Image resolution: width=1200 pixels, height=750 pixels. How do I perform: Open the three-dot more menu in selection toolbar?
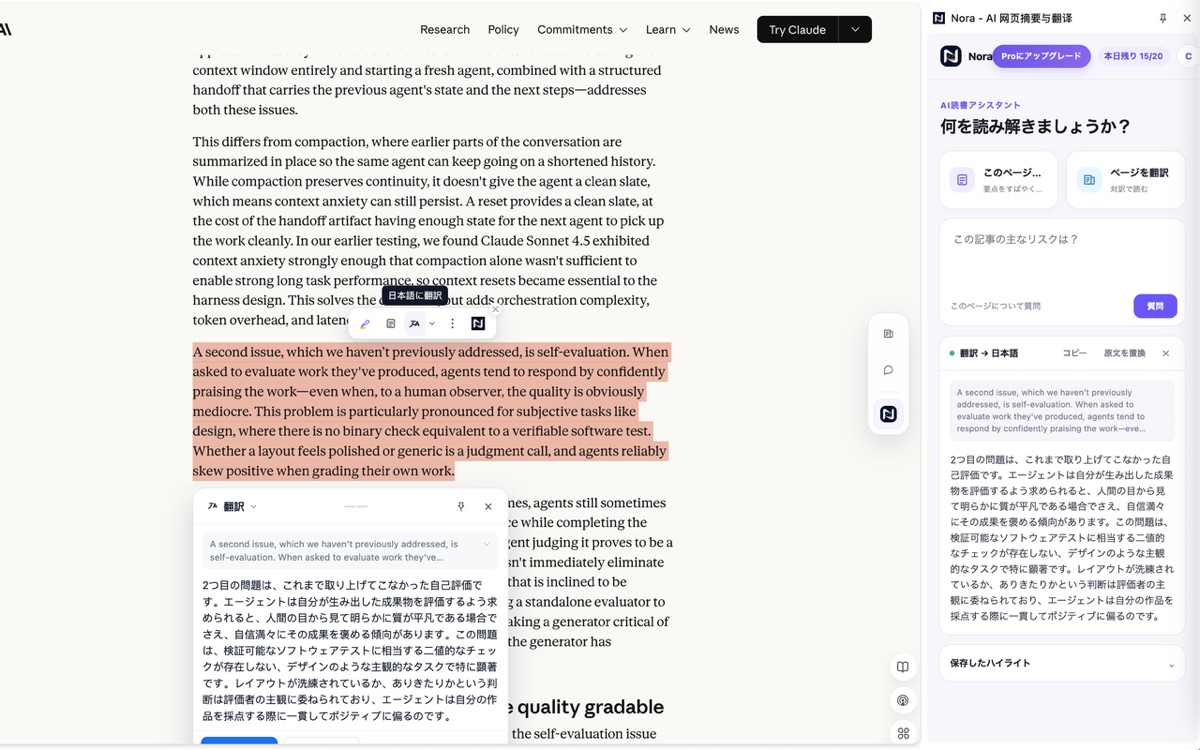point(452,324)
